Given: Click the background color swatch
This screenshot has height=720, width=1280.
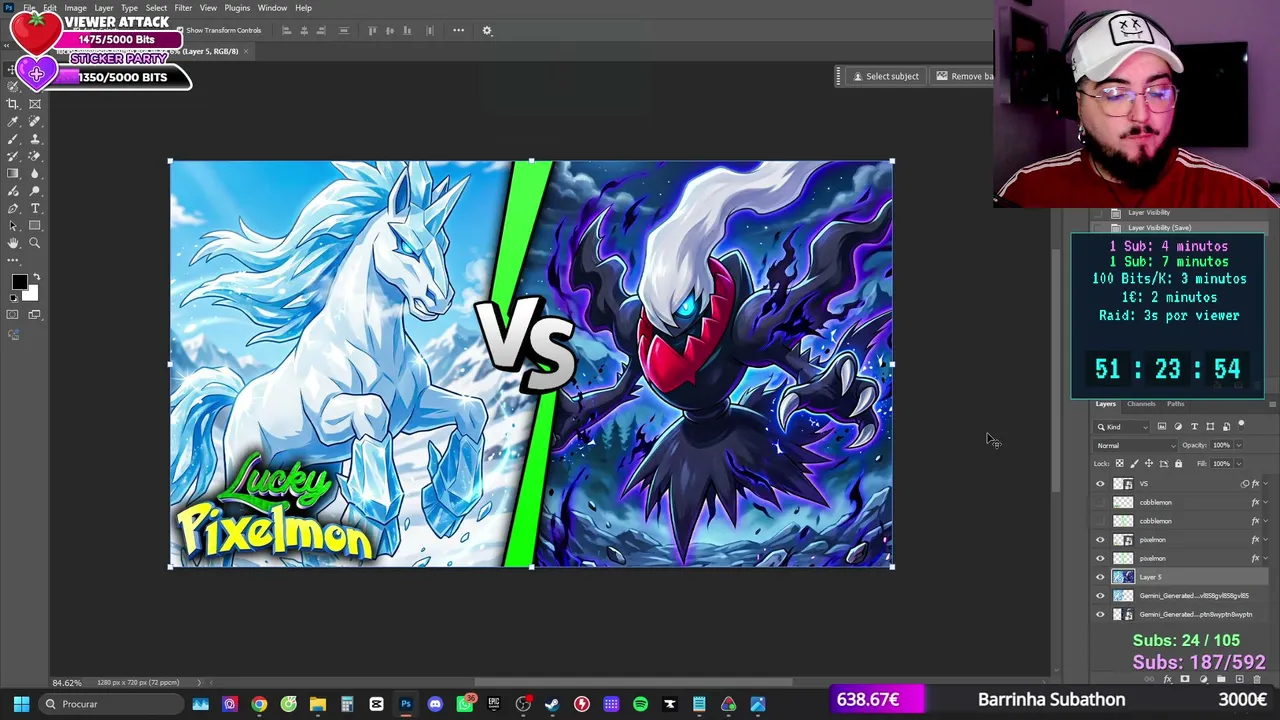Looking at the screenshot, I should [31, 293].
